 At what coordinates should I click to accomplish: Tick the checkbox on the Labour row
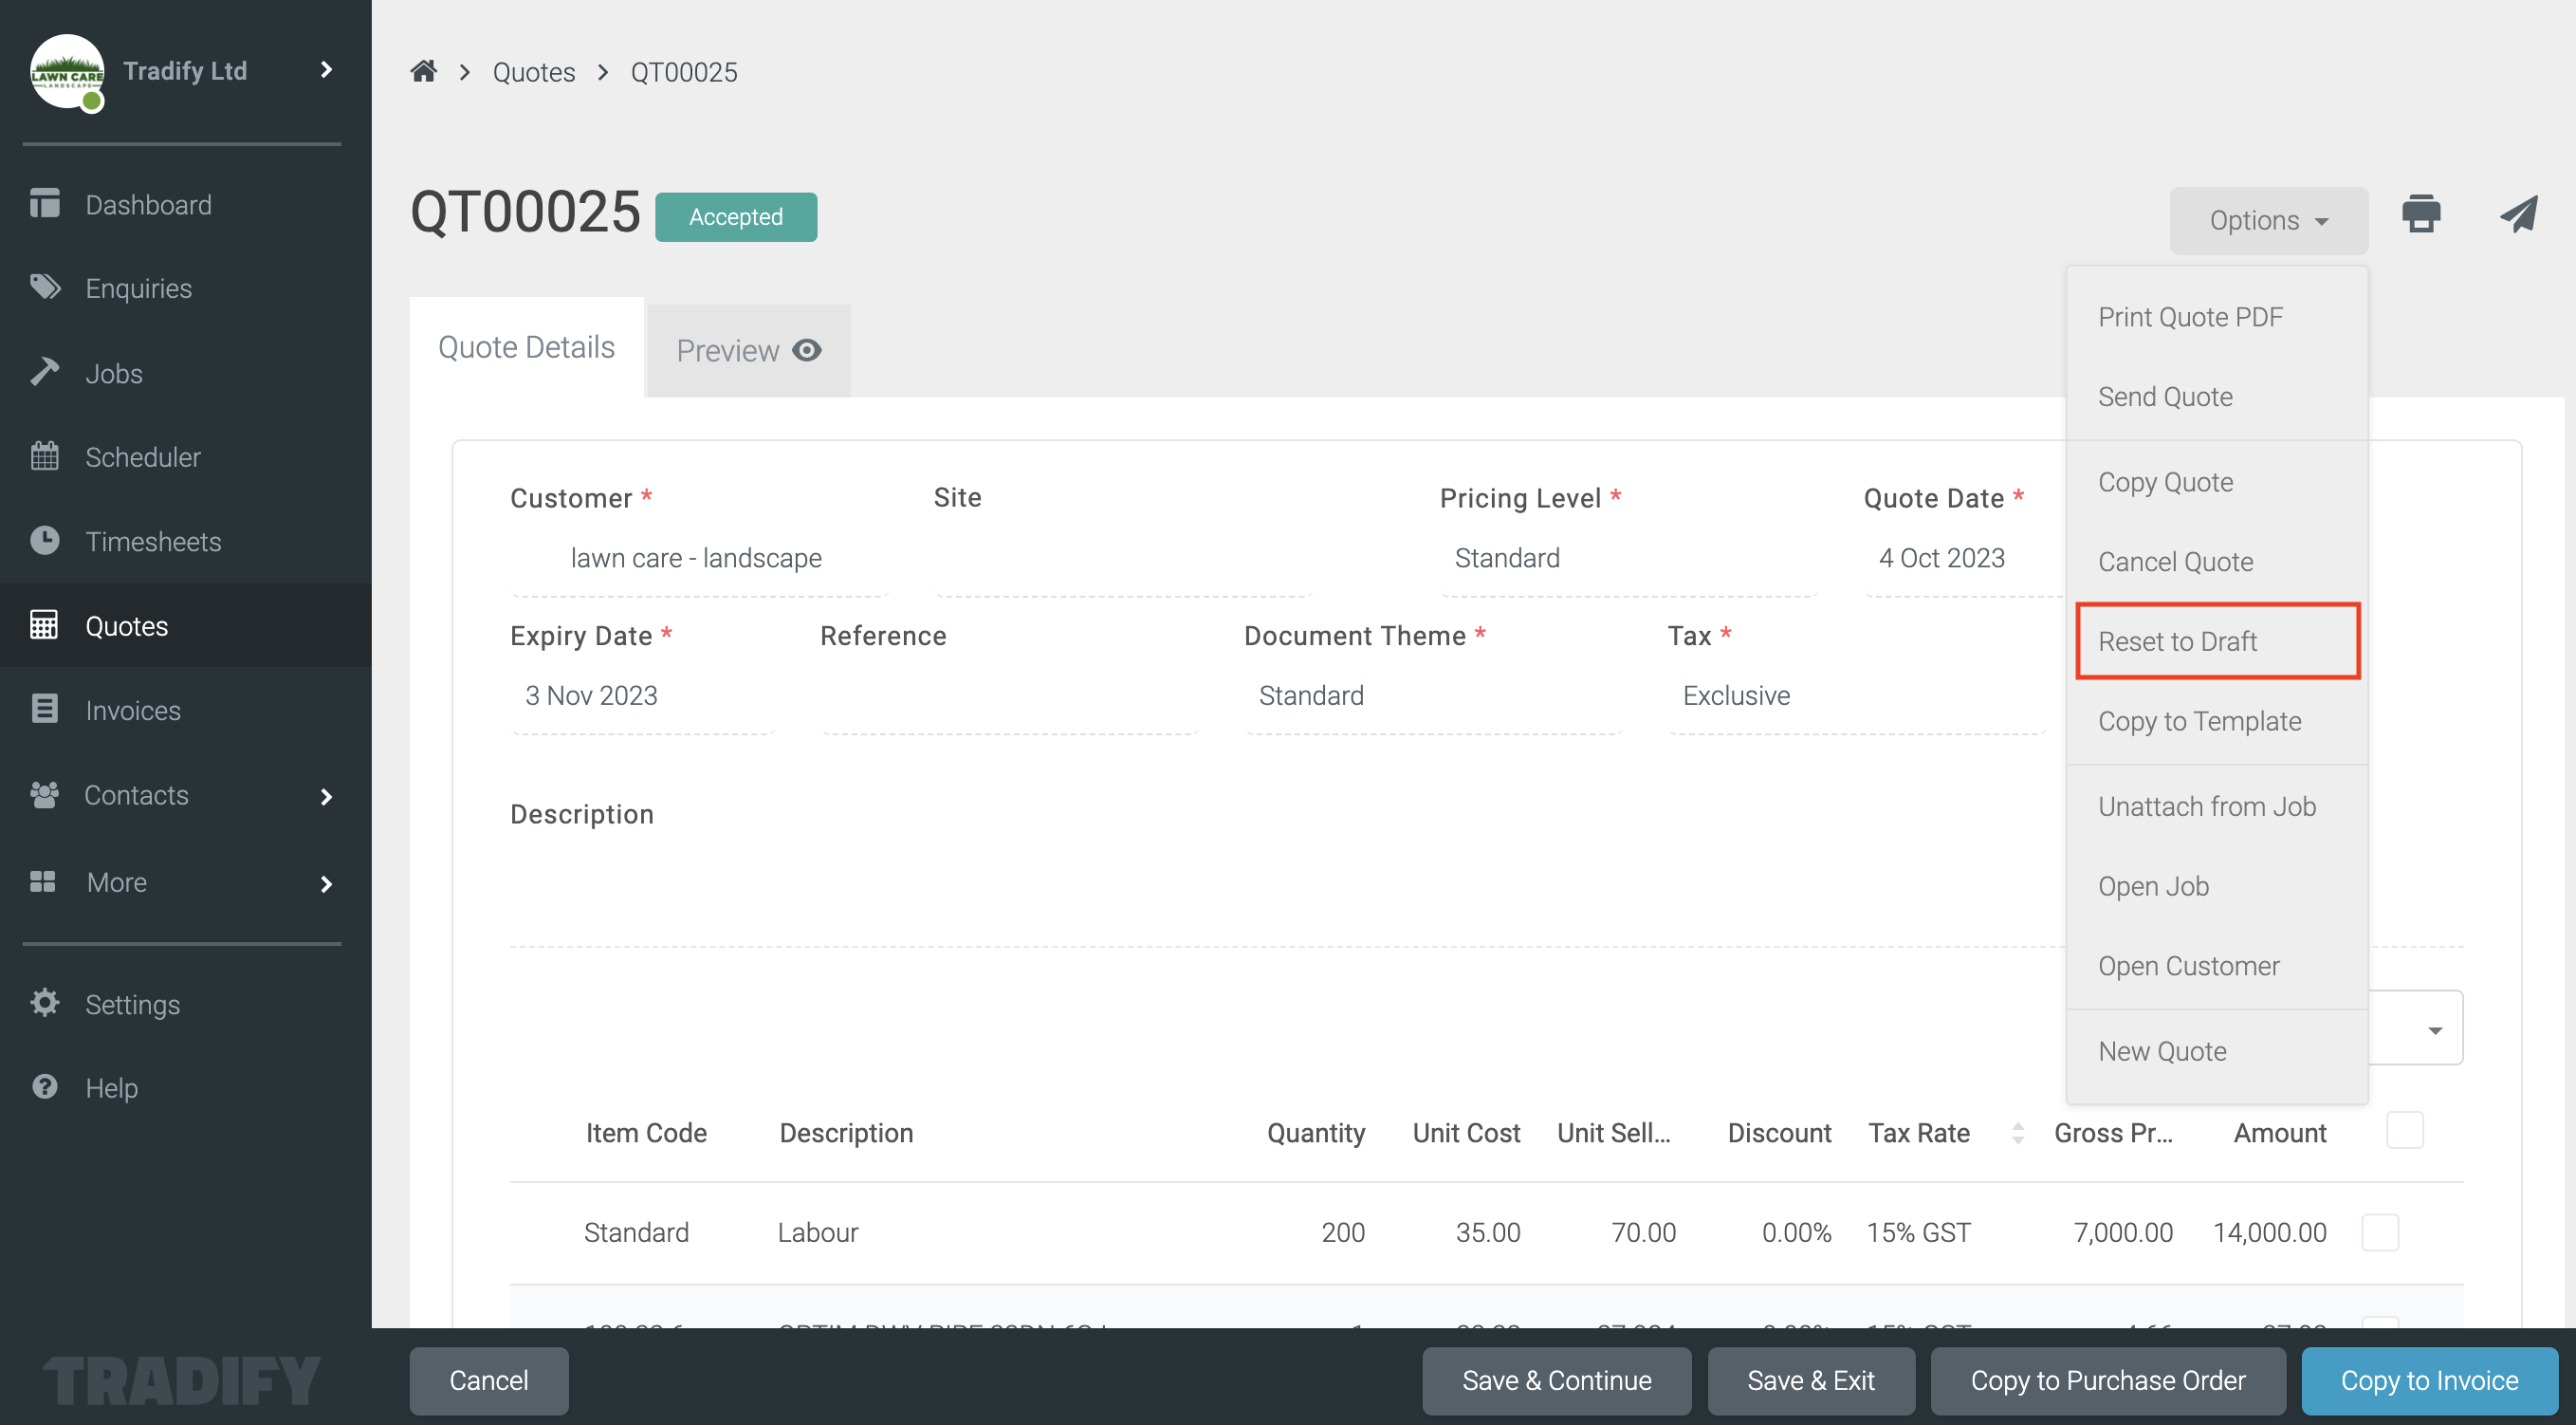[2380, 1232]
